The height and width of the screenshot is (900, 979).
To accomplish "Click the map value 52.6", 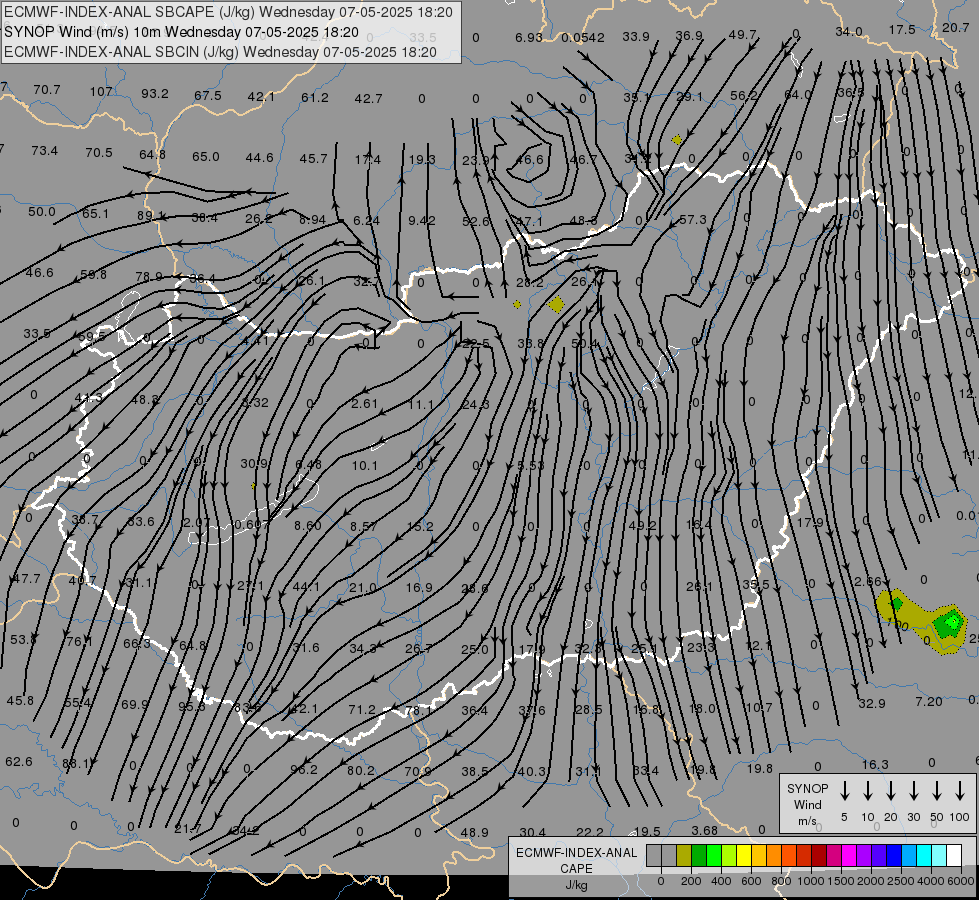I will [476, 222].
